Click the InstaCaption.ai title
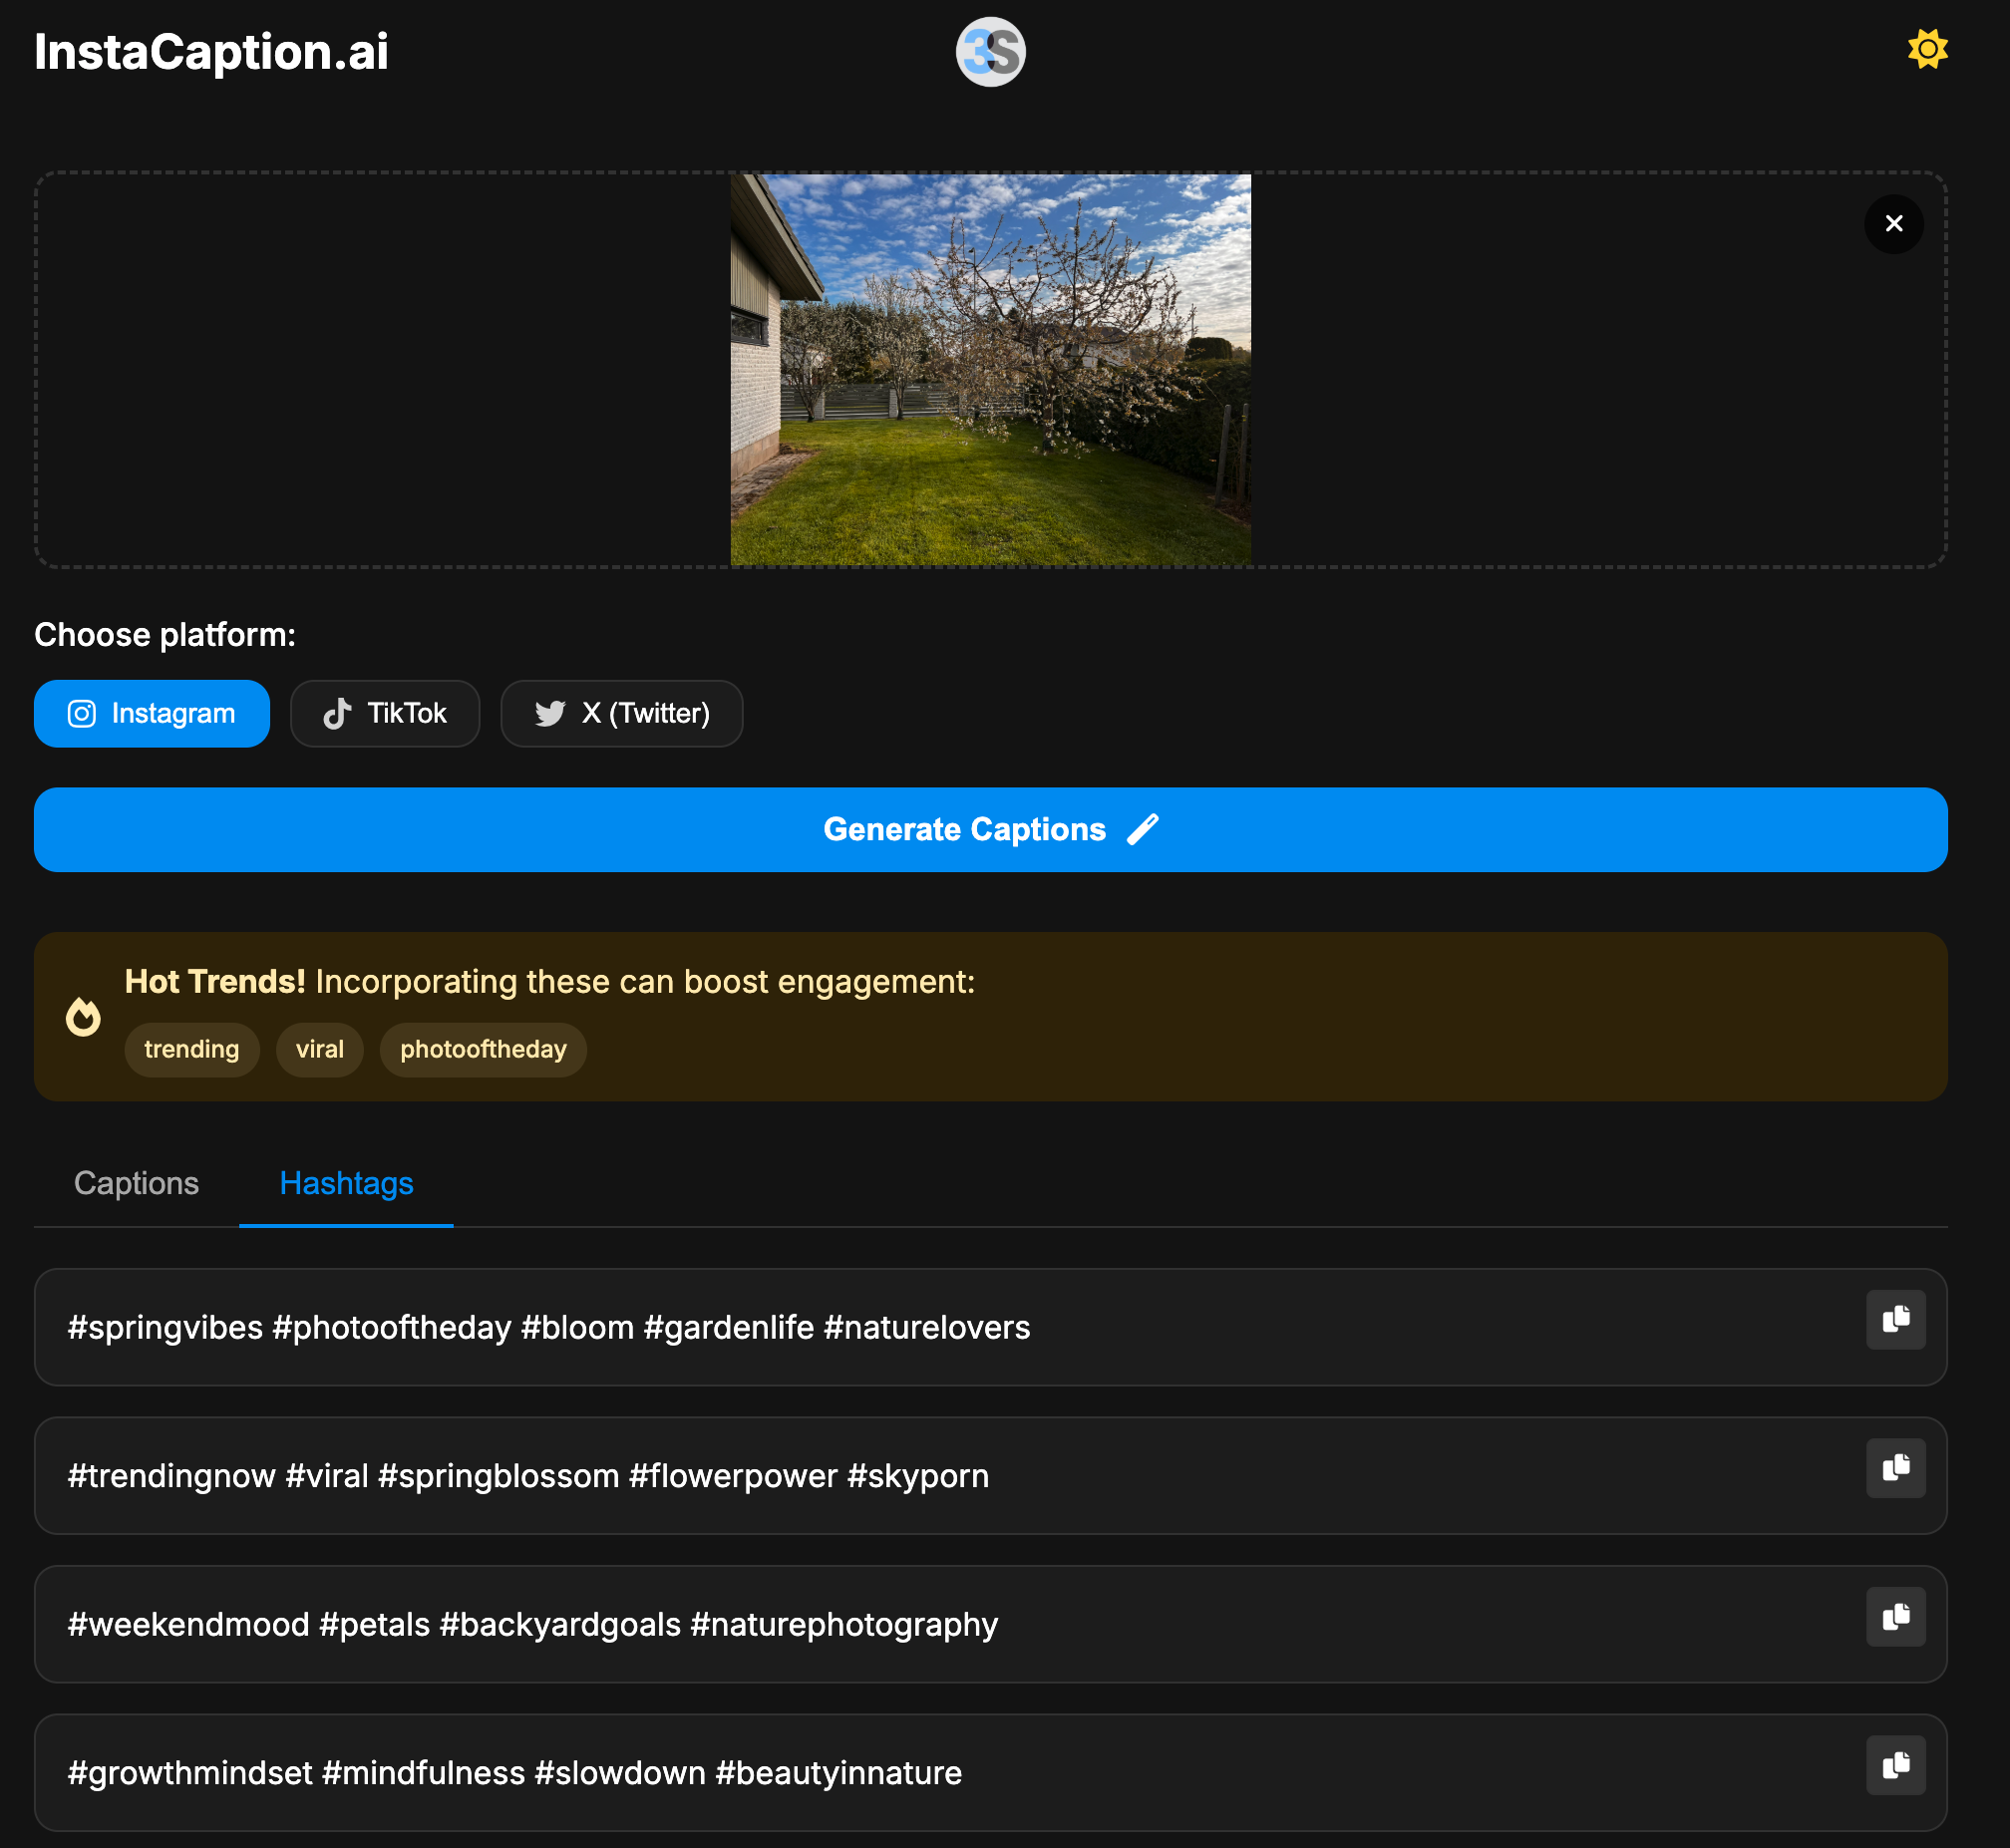The image size is (2010, 1848). [x=211, y=52]
